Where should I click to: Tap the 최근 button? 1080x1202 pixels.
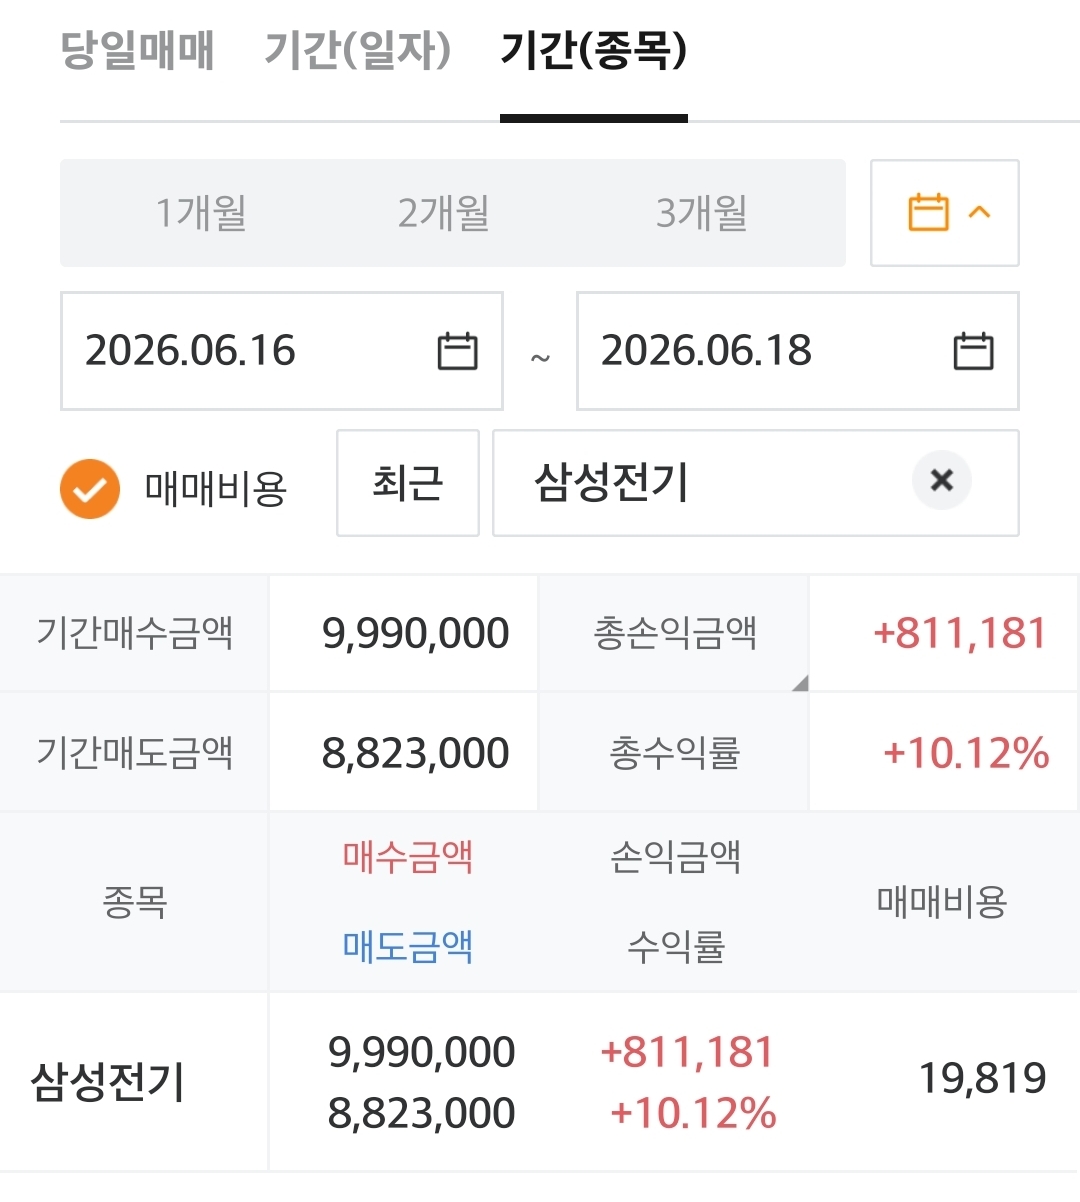point(408,483)
